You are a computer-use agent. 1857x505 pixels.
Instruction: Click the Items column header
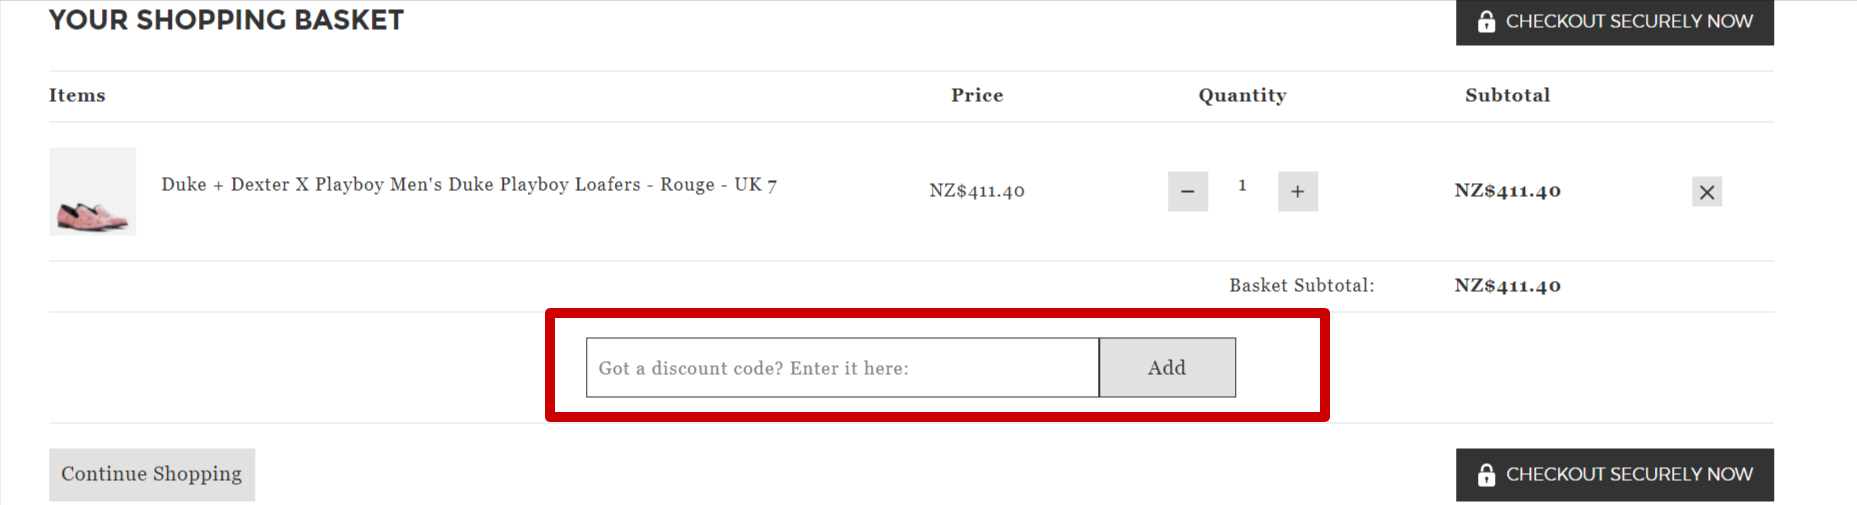coord(77,95)
